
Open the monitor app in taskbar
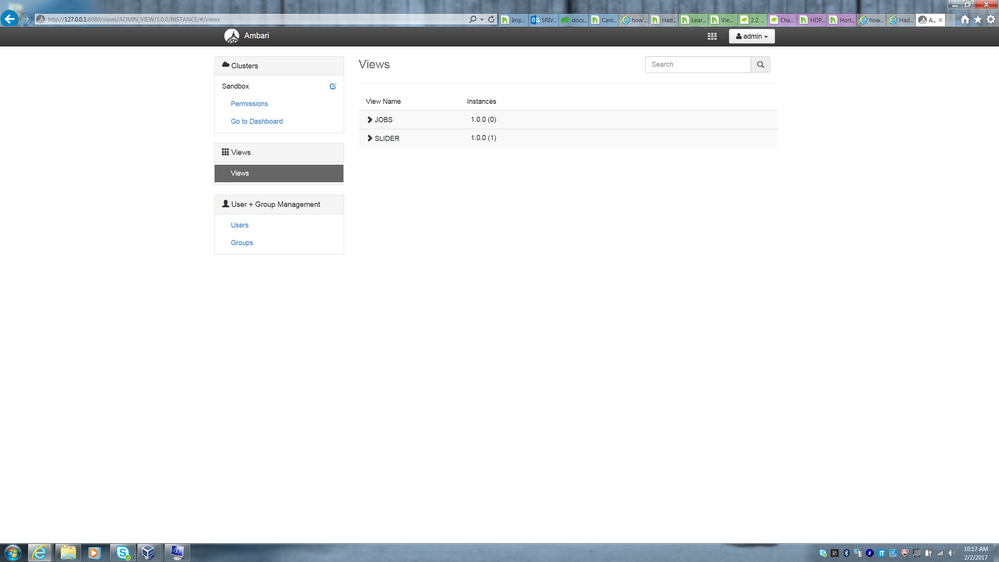[176, 552]
